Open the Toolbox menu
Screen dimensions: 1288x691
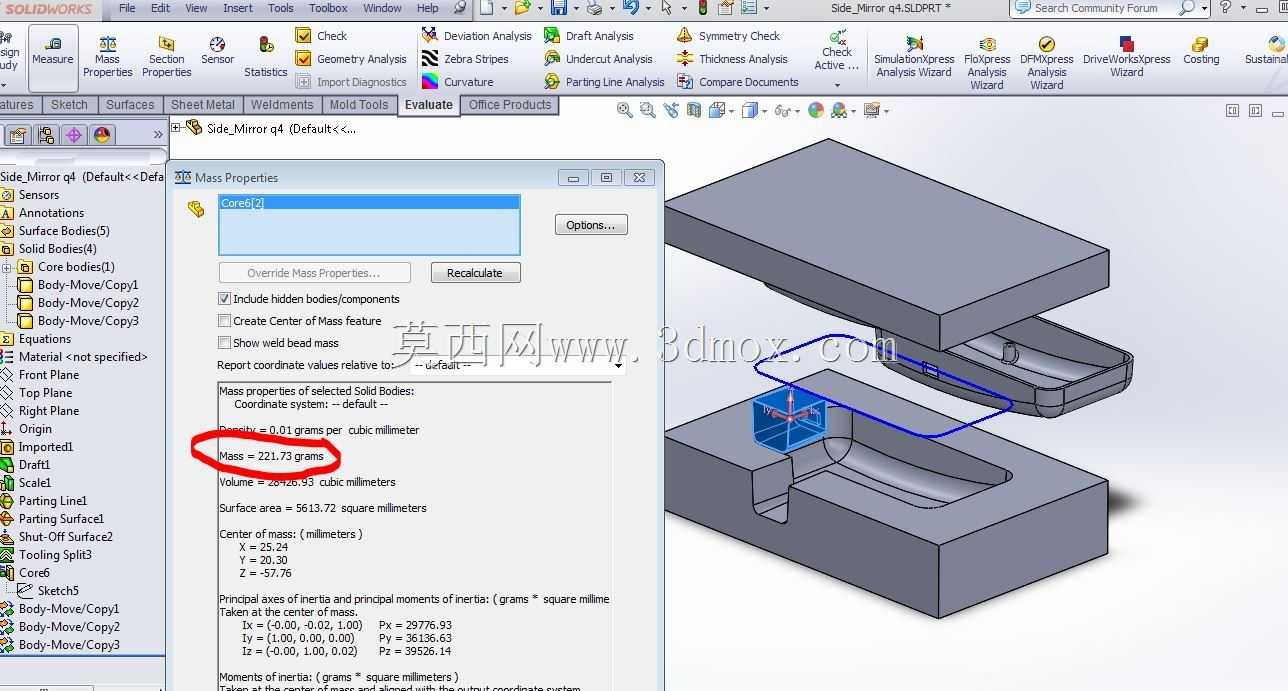pos(328,8)
